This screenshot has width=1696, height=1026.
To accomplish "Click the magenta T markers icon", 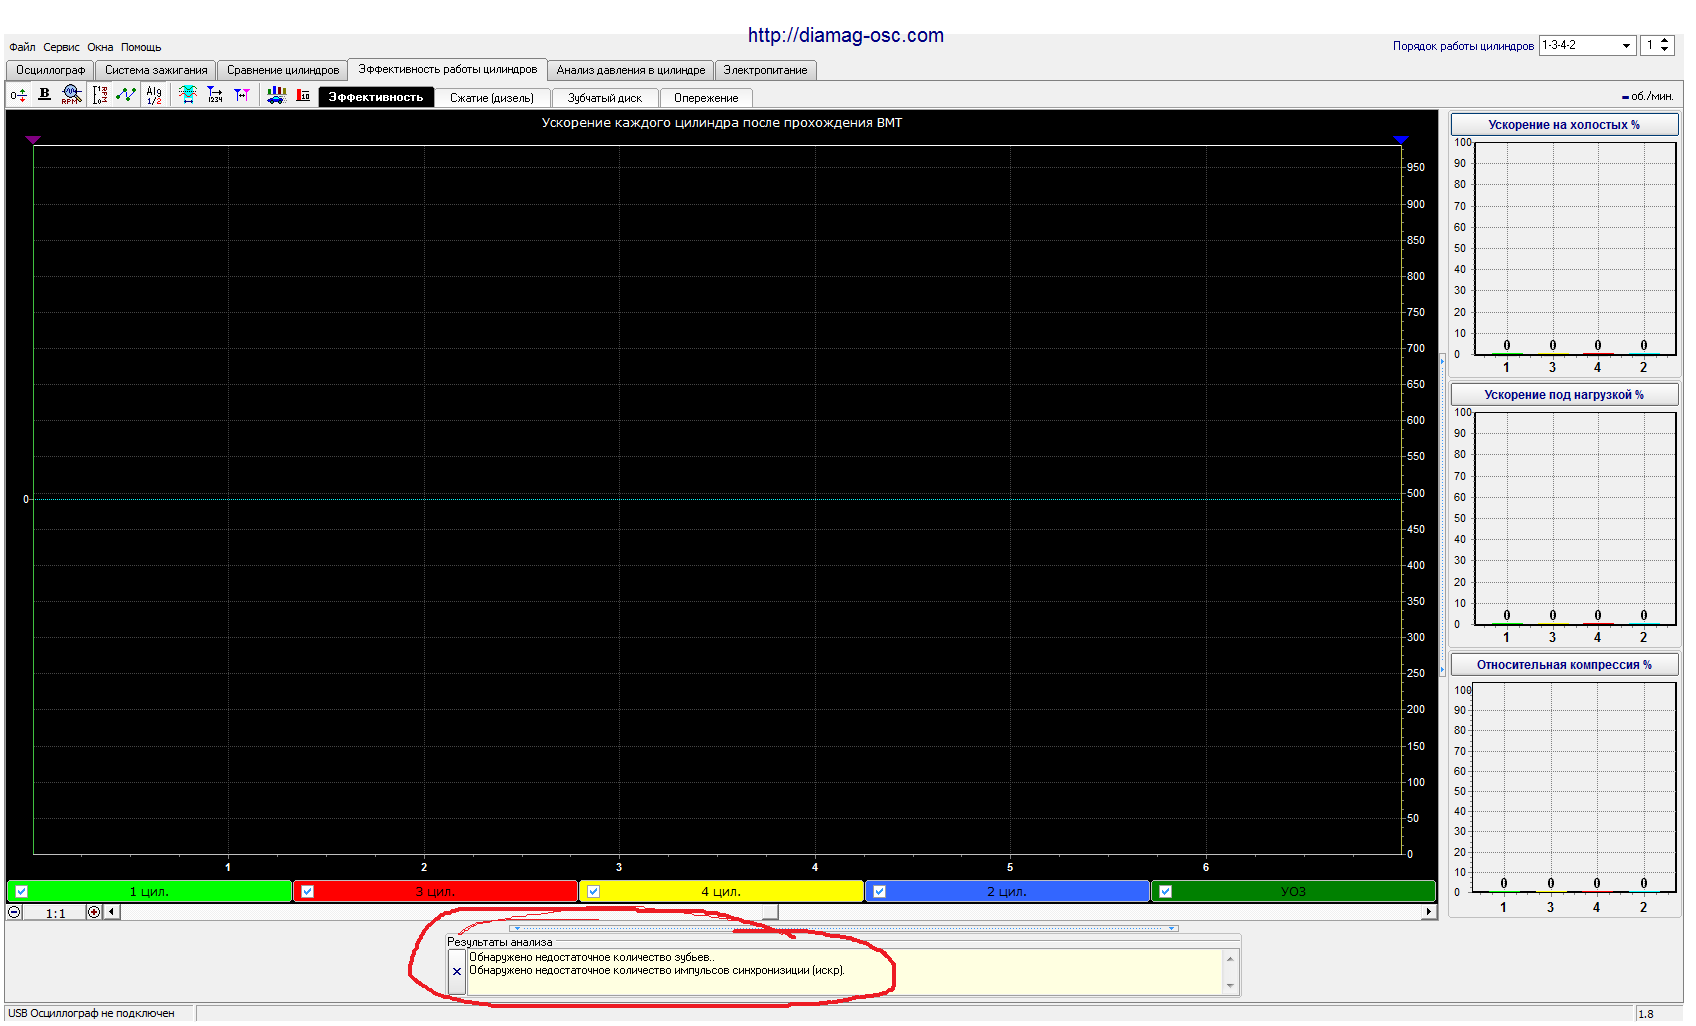I will 242,95.
